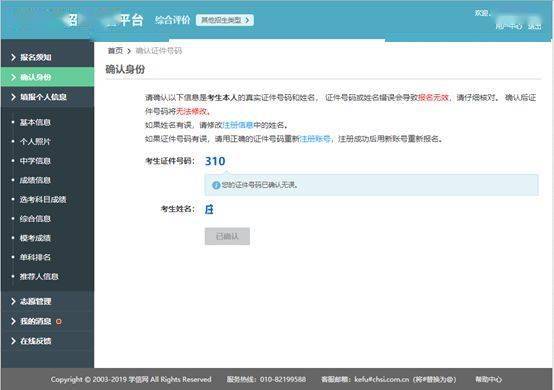554x390 pixels.
Task: Click the 确认证件号码 breadcrumb text
Action: (x=159, y=51)
